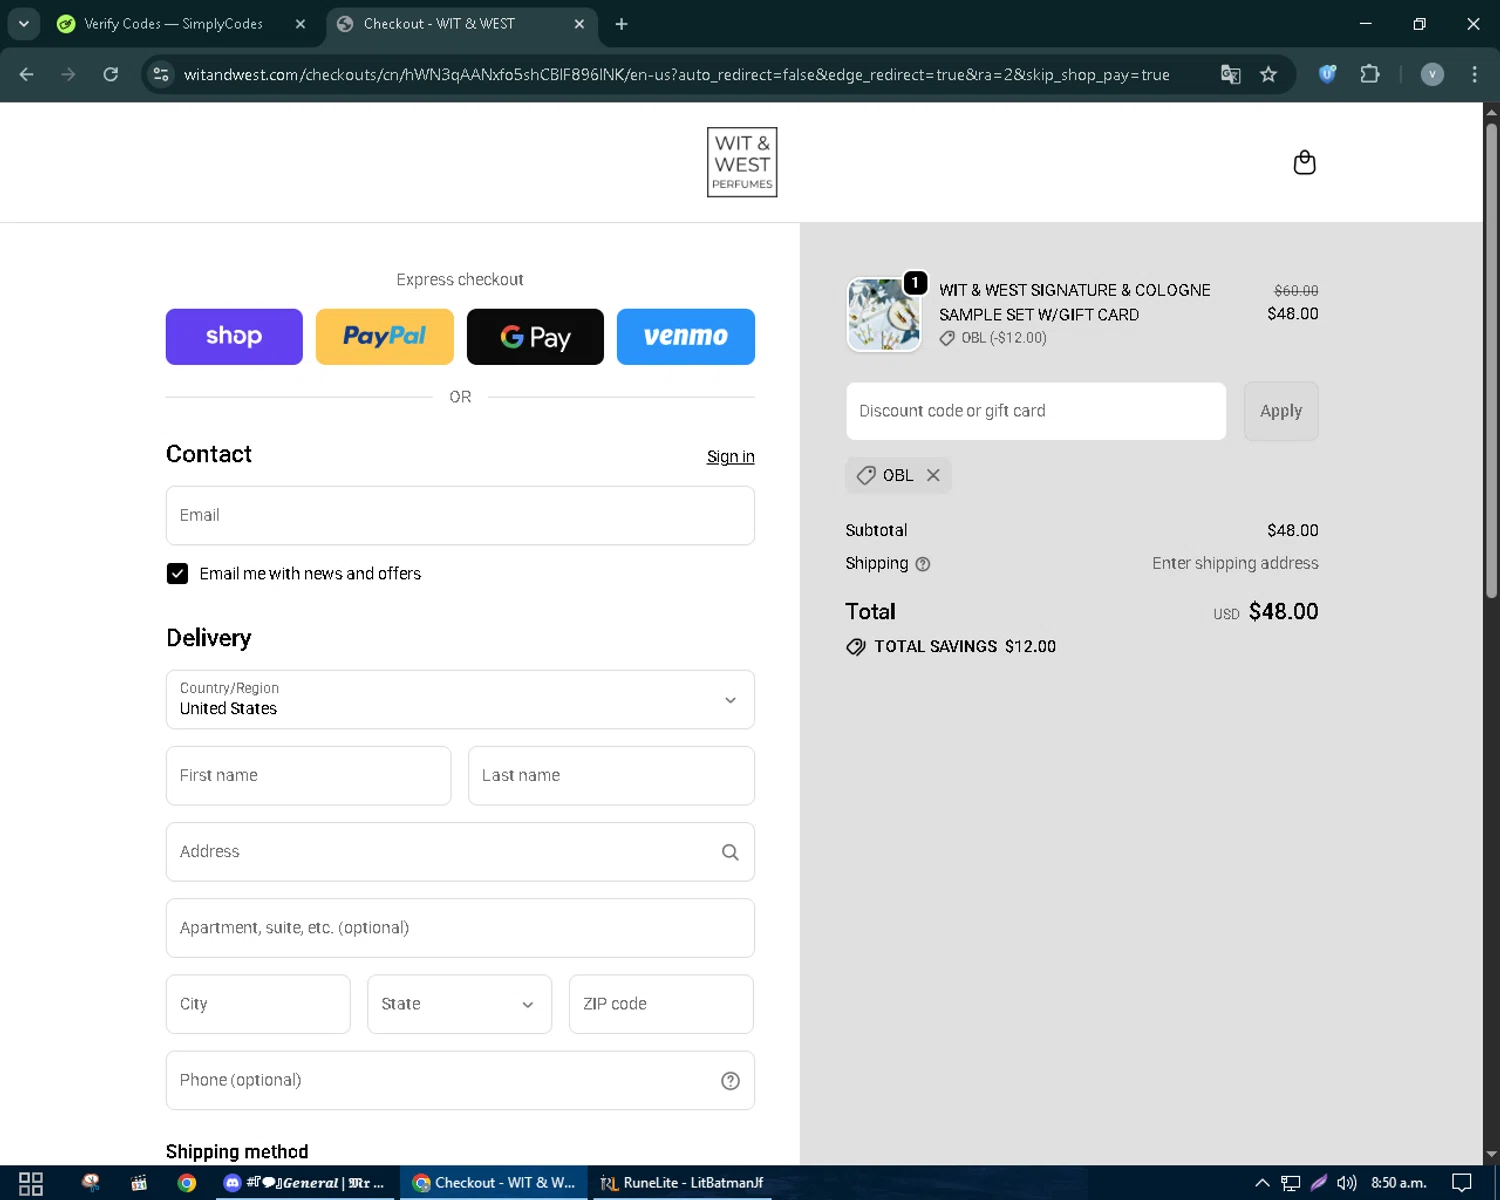Open the sample set product thumbnail
The width and height of the screenshot is (1500, 1200).
pos(884,315)
